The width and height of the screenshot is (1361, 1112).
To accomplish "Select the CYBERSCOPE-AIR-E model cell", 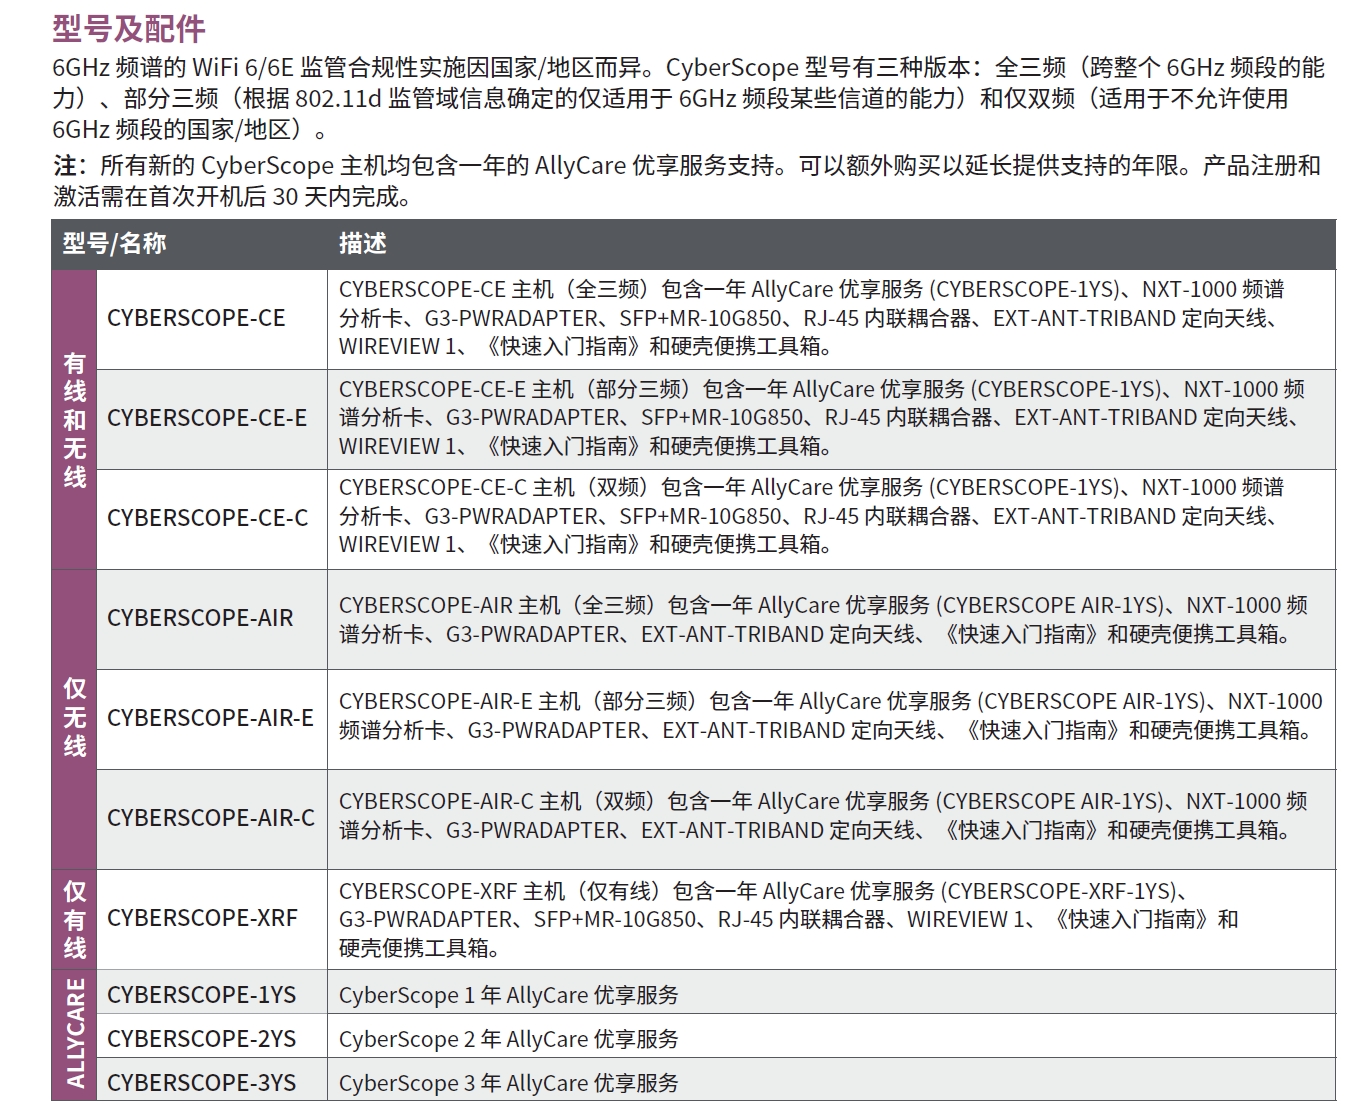I will (210, 718).
